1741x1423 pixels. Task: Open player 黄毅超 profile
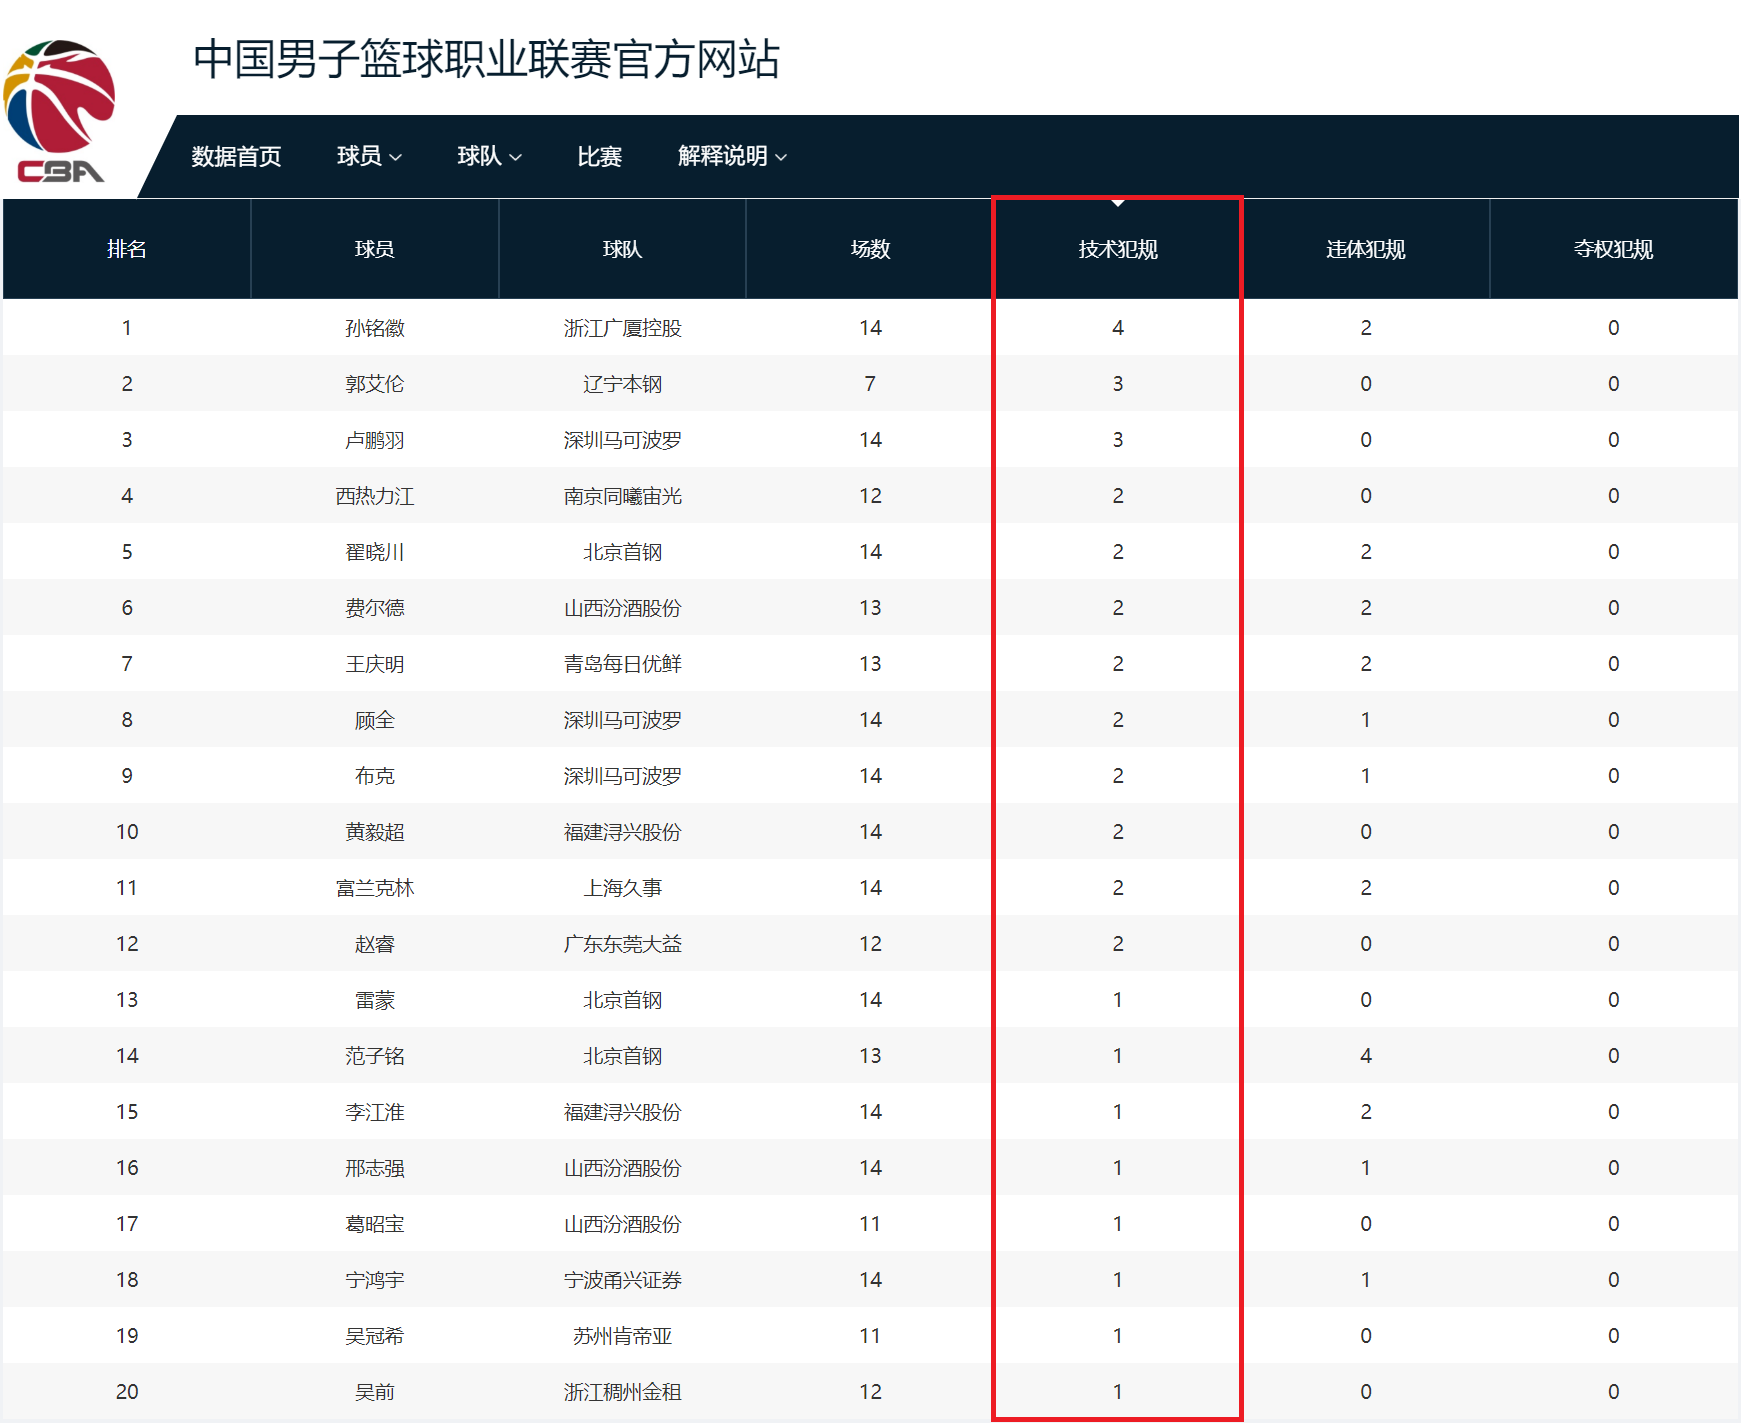pos(375,832)
